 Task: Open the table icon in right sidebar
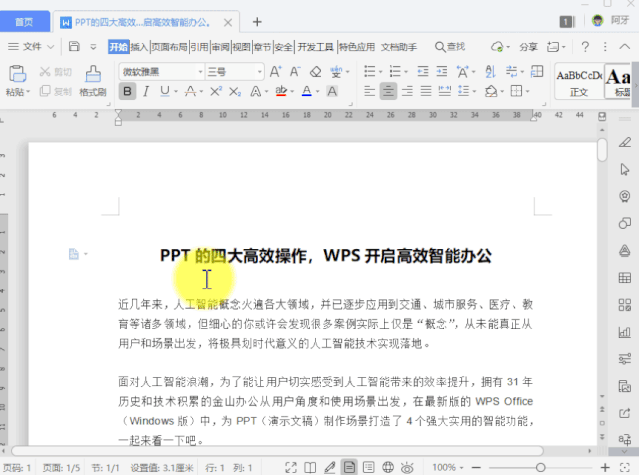pyautogui.click(x=625, y=278)
